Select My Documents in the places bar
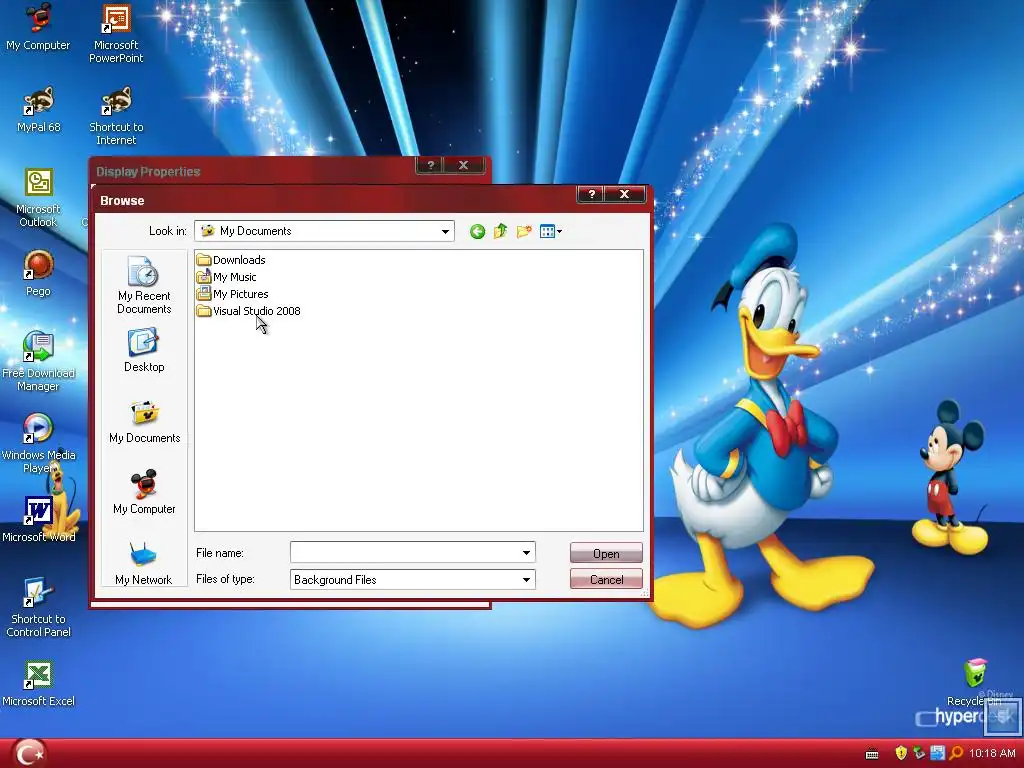The width and height of the screenshot is (1024, 768). [x=144, y=423]
